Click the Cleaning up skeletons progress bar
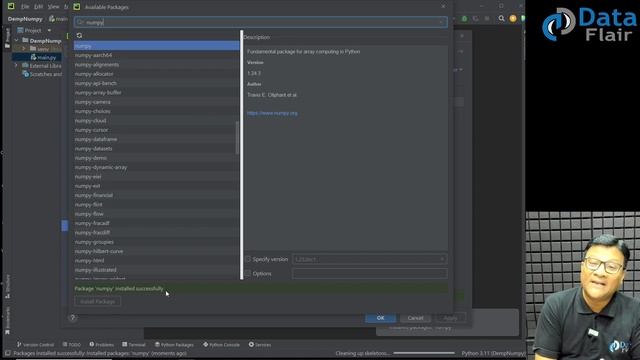 (424, 353)
